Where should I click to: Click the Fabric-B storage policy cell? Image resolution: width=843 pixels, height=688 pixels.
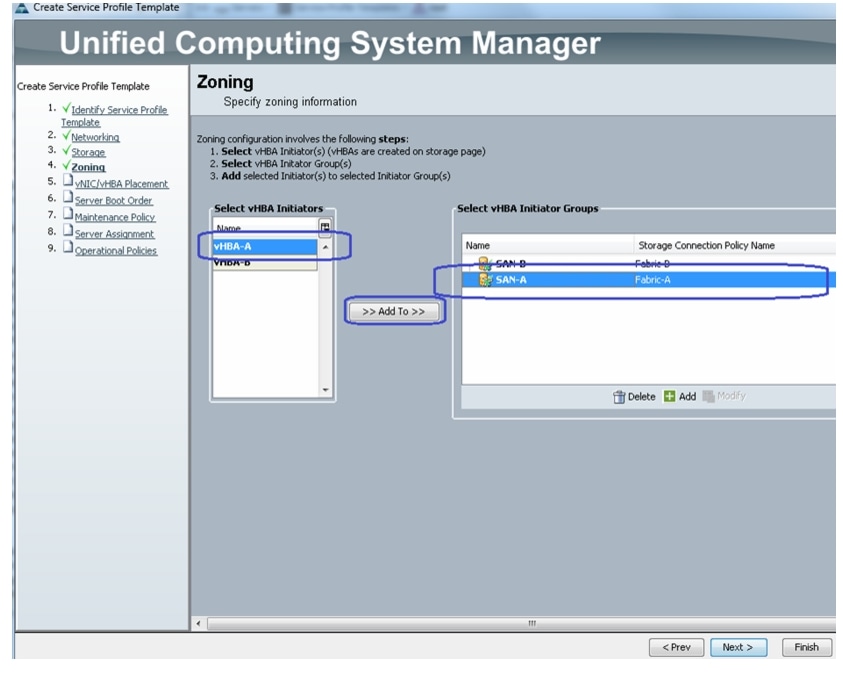point(652,263)
